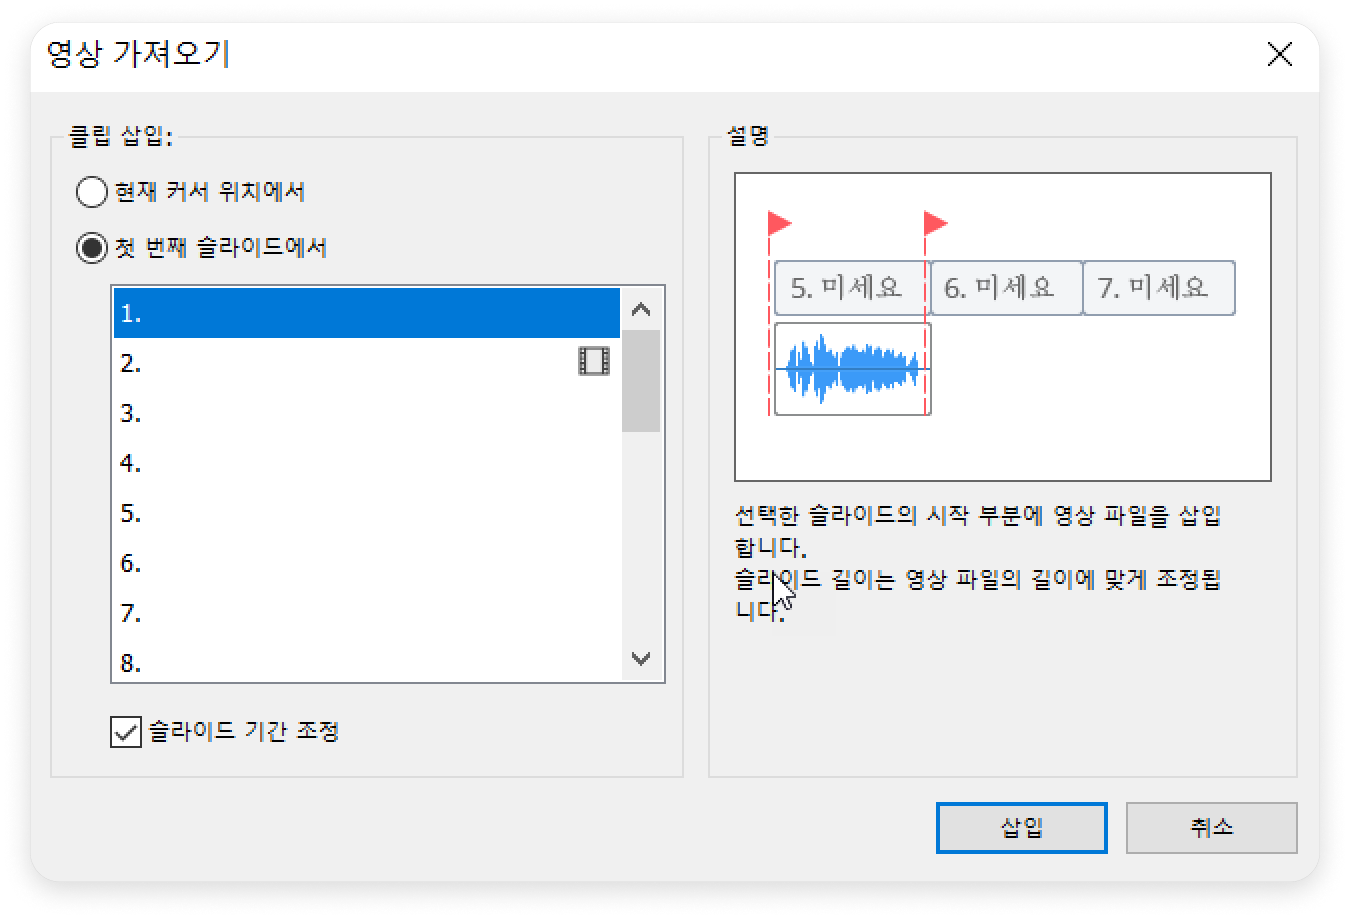Viewport: 1350px width, 920px height.
Task: Select slide 2 in the list
Action: pos(367,363)
